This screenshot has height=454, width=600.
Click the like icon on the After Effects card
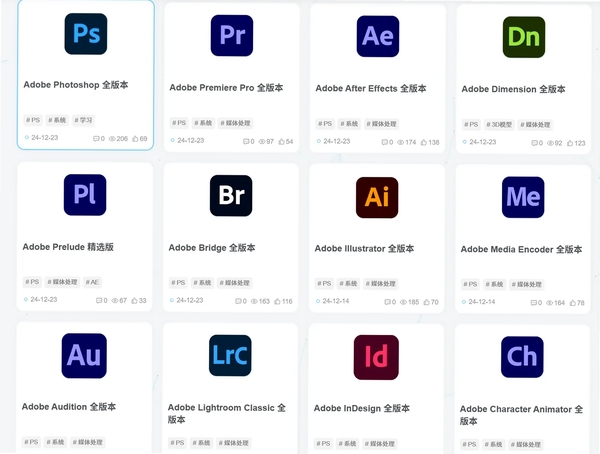[424, 142]
